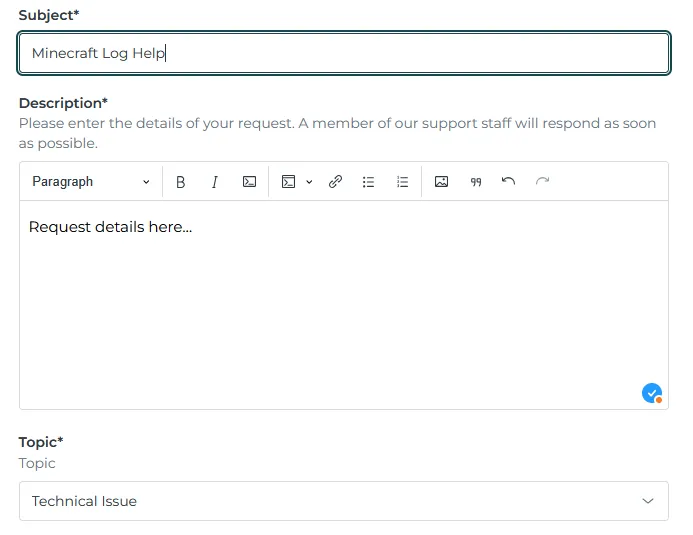
Task: Toggle bold formatting in the editor toolbar
Action: click(x=180, y=182)
